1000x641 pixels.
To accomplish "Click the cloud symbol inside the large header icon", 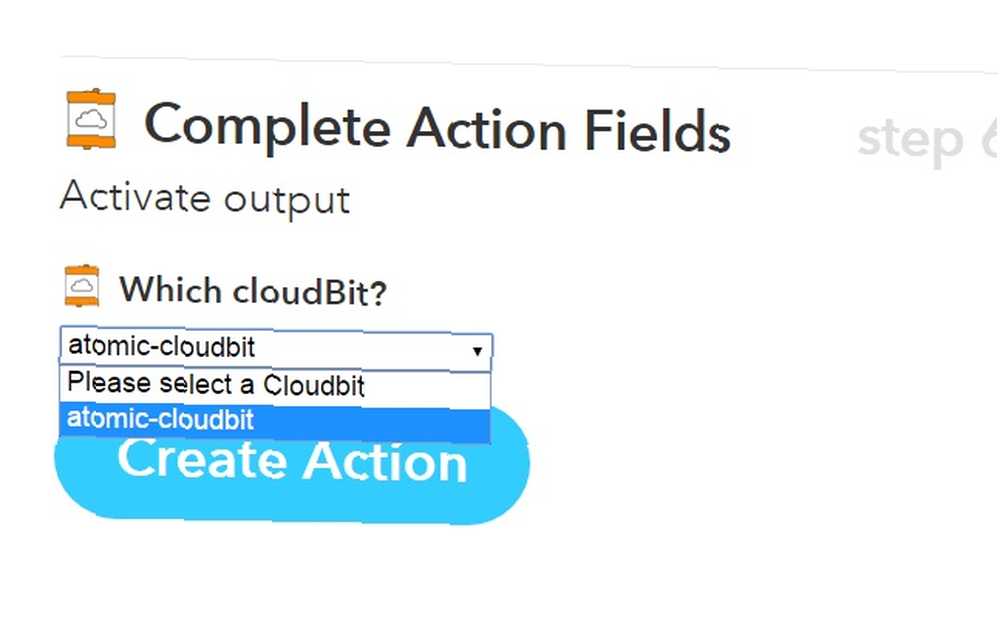I will (x=91, y=119).
